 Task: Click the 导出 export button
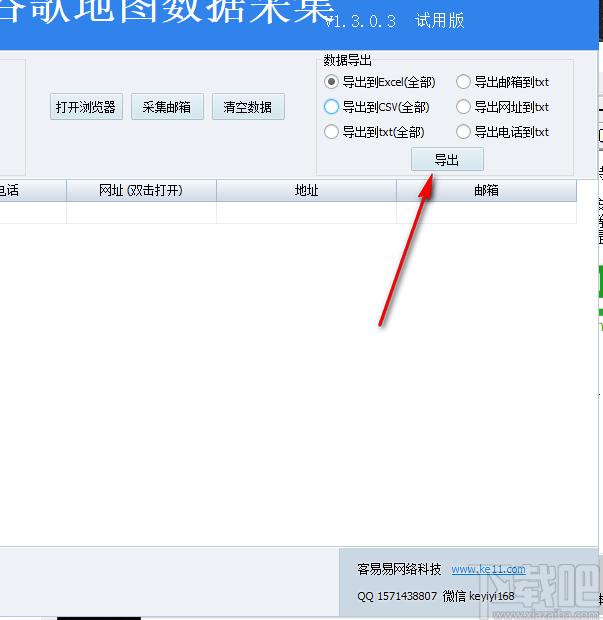(x=447, y=159)
